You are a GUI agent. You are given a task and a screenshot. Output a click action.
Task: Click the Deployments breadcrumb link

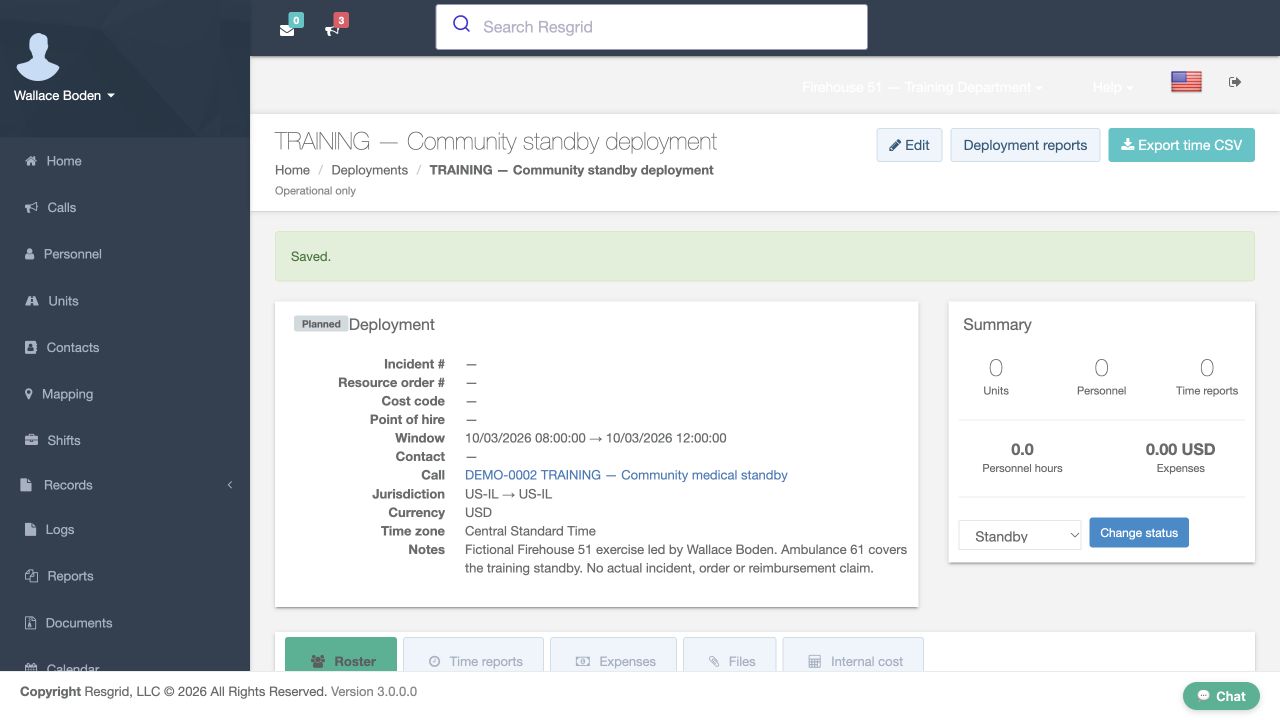point(369,170)
